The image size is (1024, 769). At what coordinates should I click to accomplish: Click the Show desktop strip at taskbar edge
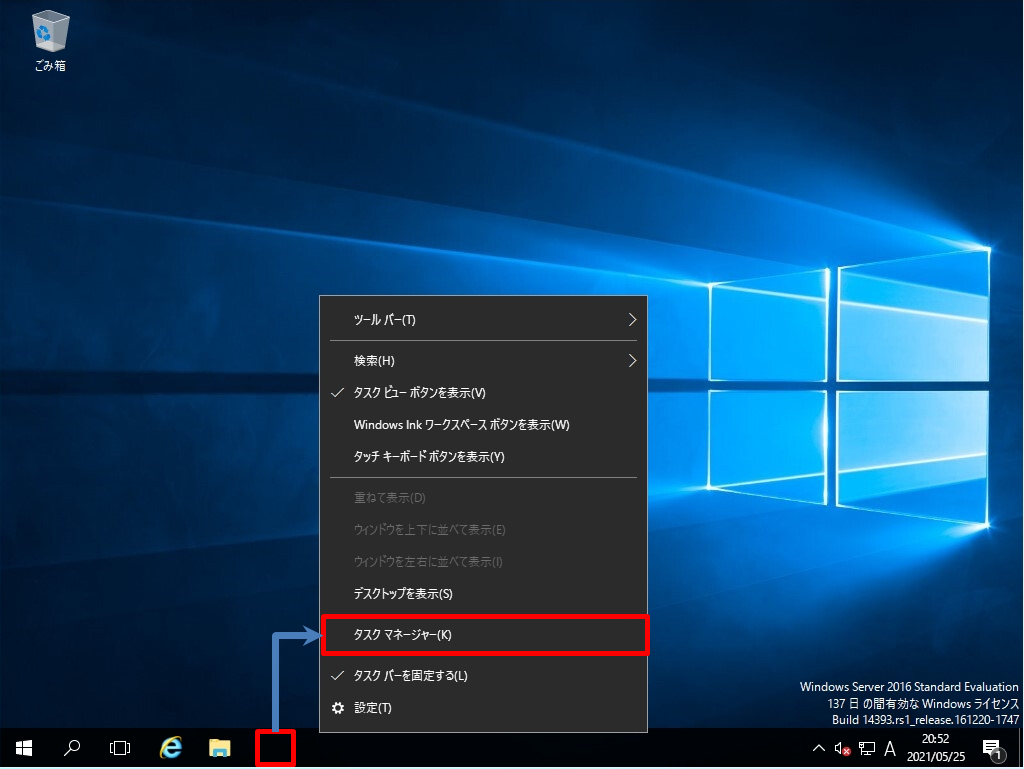[x=1021, y=748]
